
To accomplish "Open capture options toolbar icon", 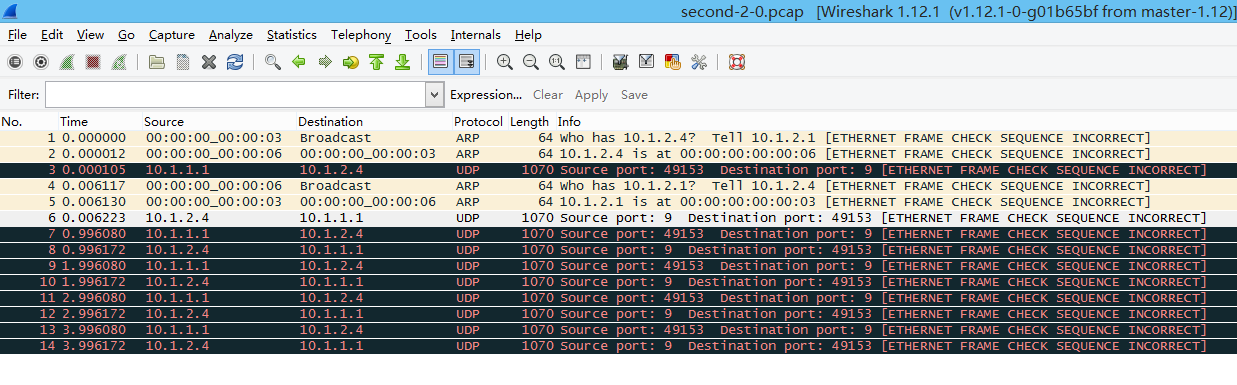I will (x=41, y=62).
